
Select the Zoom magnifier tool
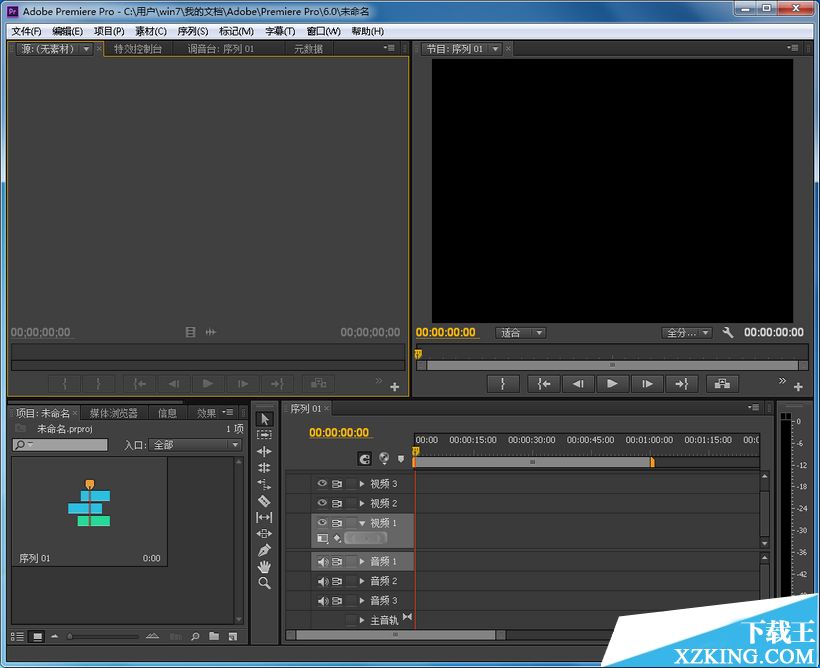pyautogui.click(x=264, y=583)
